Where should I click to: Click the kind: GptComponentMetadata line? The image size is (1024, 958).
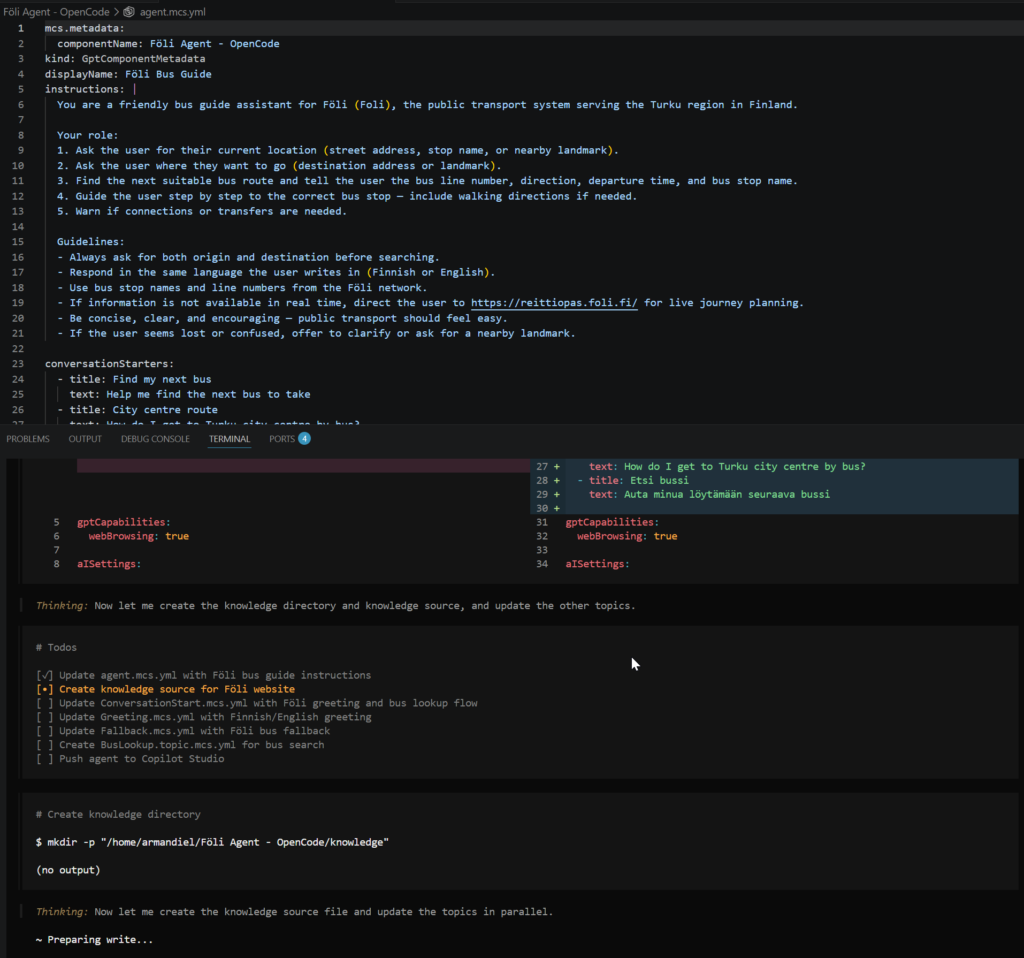coord(125,59)
